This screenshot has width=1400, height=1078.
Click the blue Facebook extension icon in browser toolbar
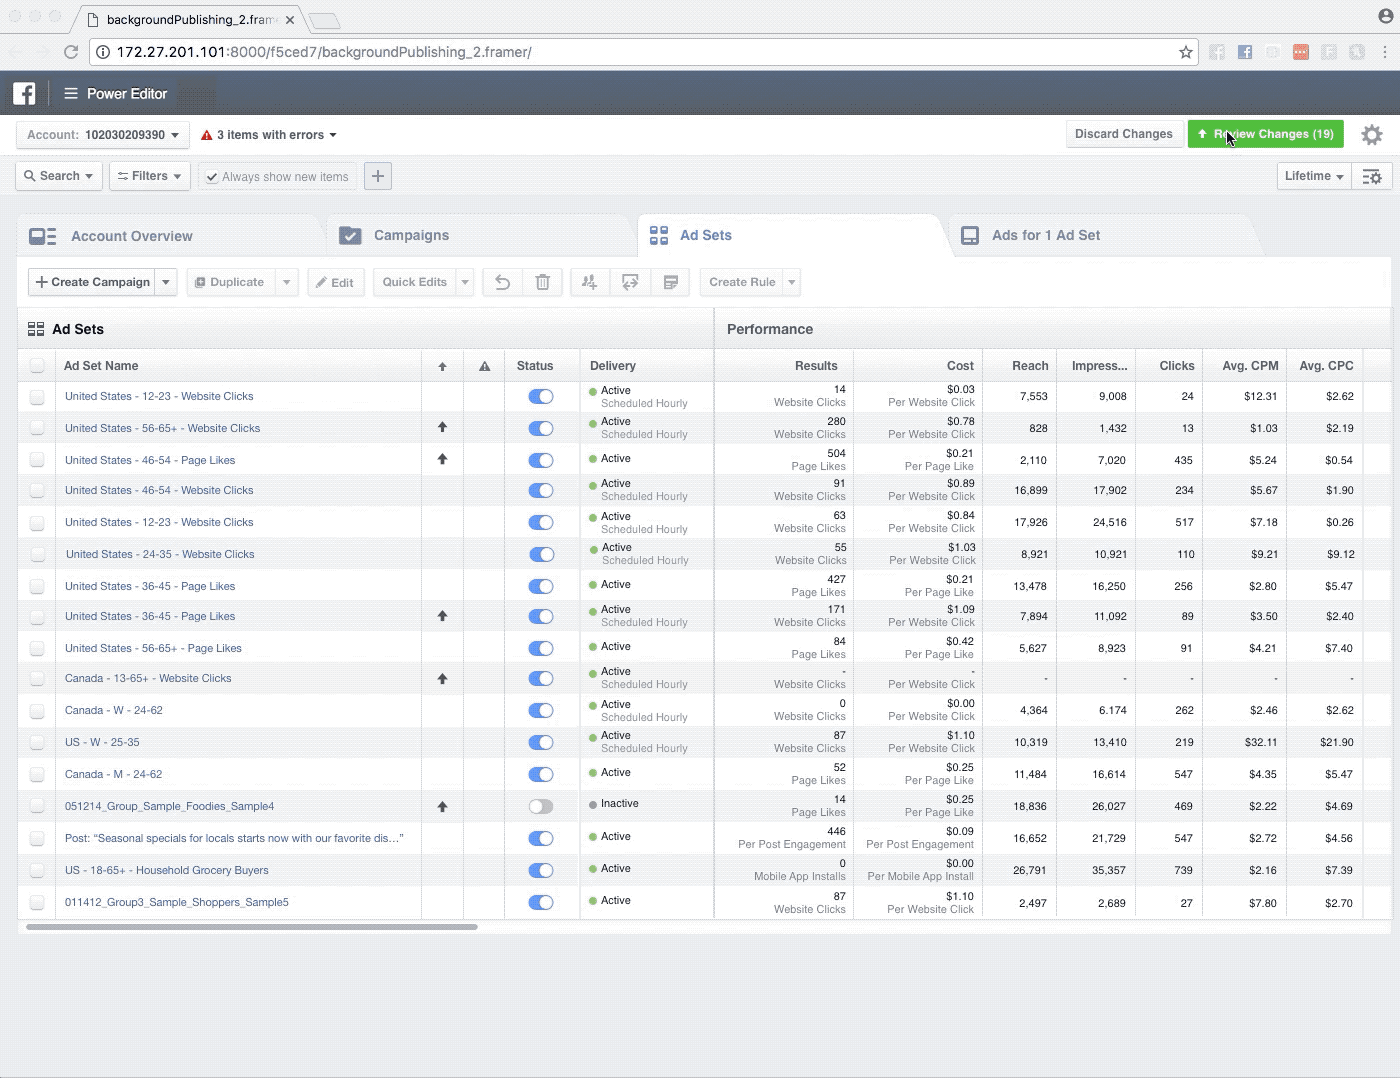[x=1245, y=52]
